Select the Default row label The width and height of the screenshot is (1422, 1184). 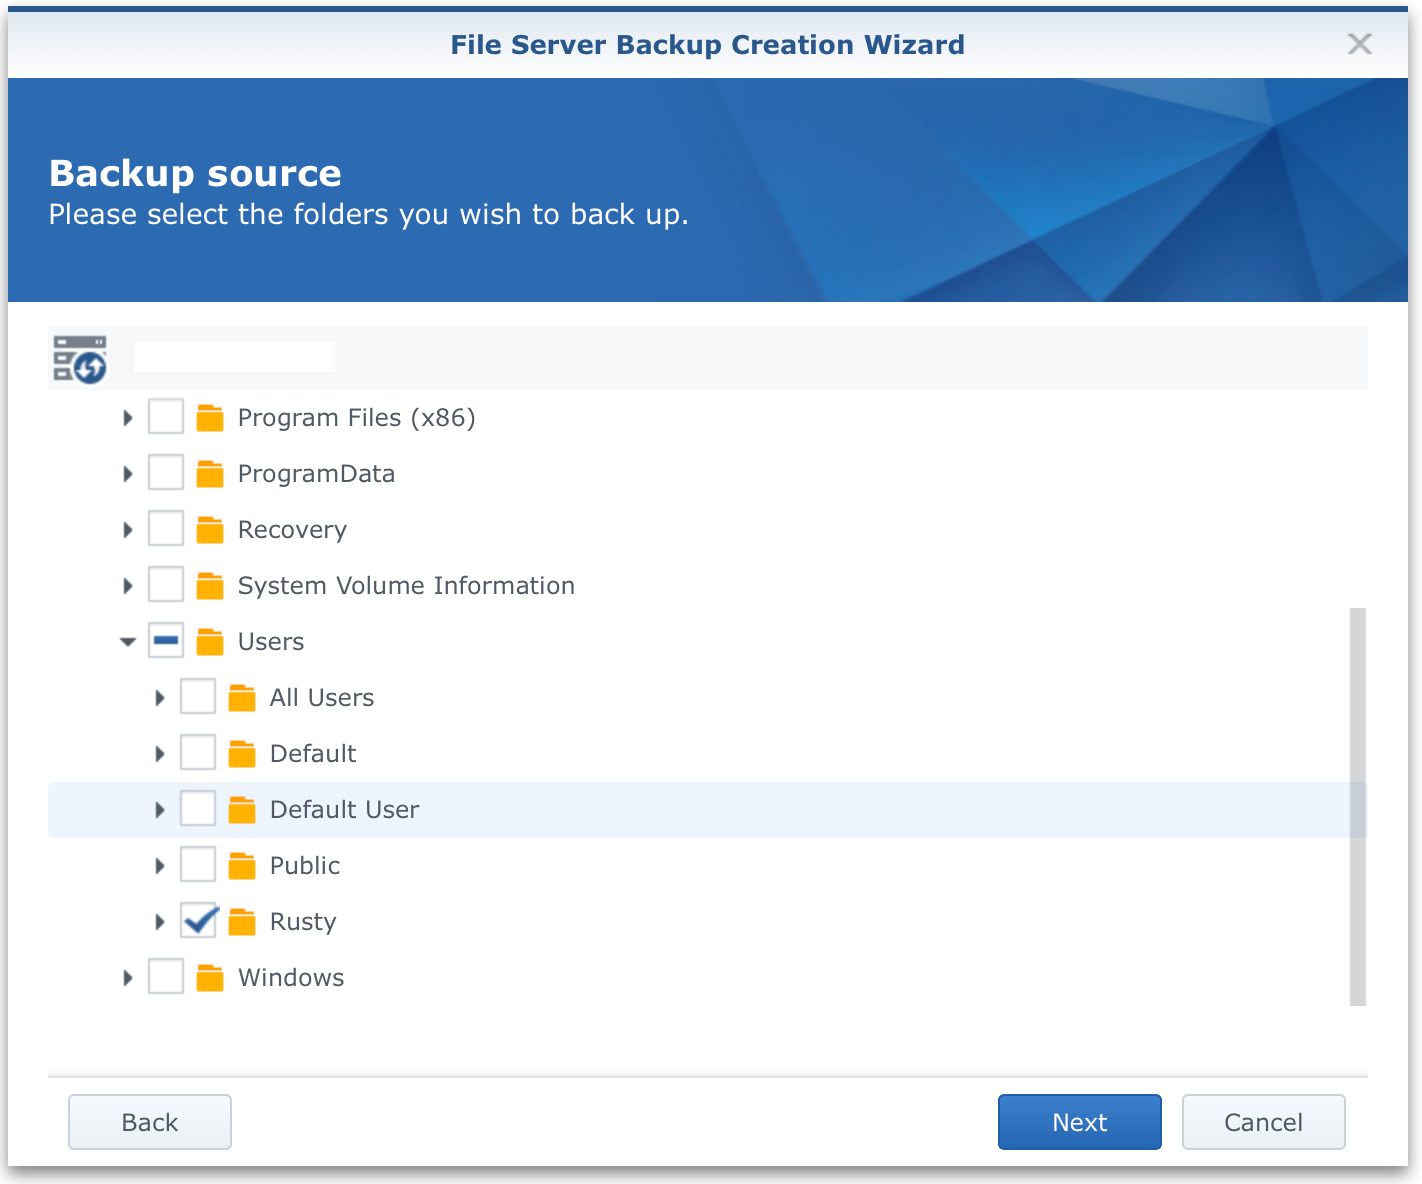point(313,754)
